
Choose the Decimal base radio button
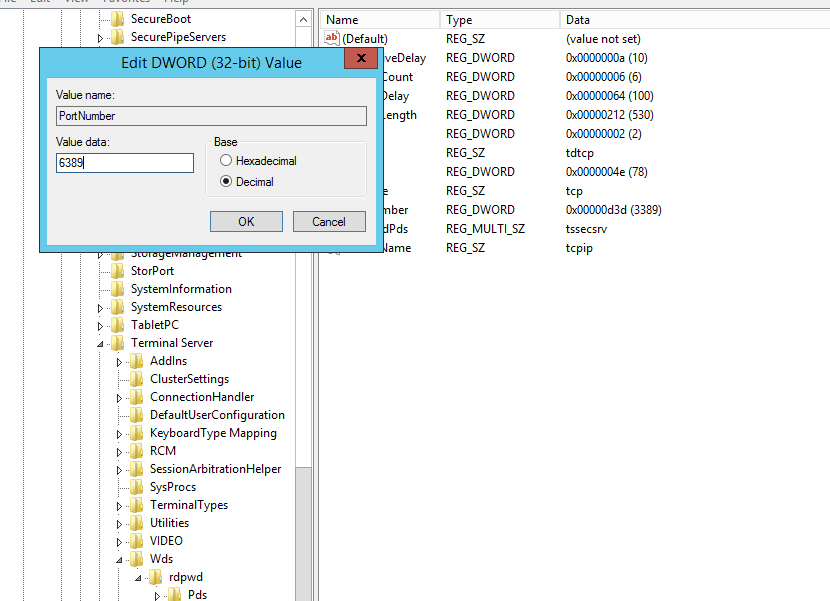pyautogui.click(x=226, y=182)
